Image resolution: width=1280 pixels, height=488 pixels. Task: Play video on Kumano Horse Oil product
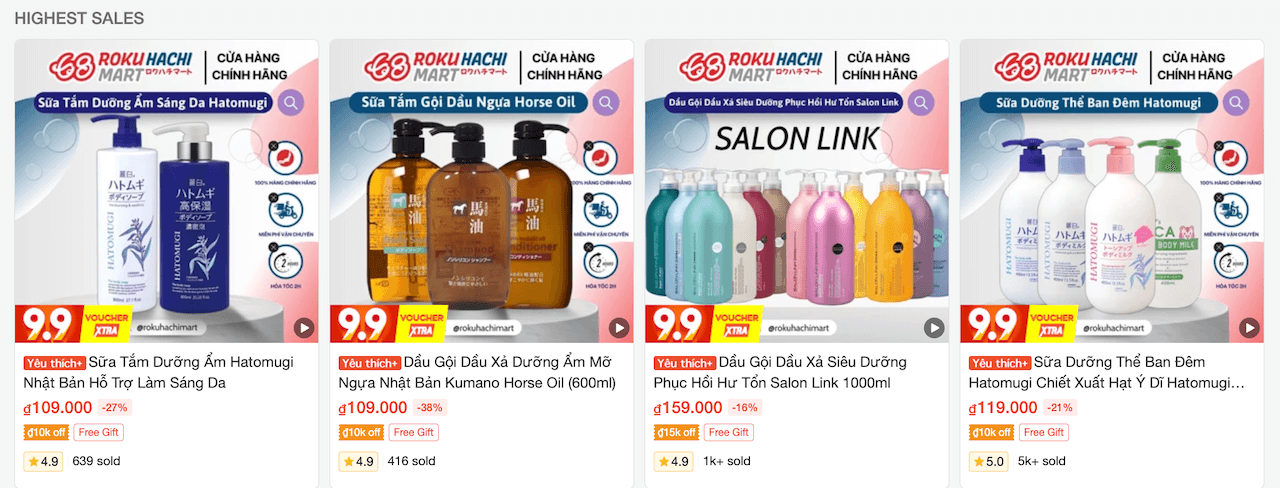pyautogui.click(x=619, y=327)
